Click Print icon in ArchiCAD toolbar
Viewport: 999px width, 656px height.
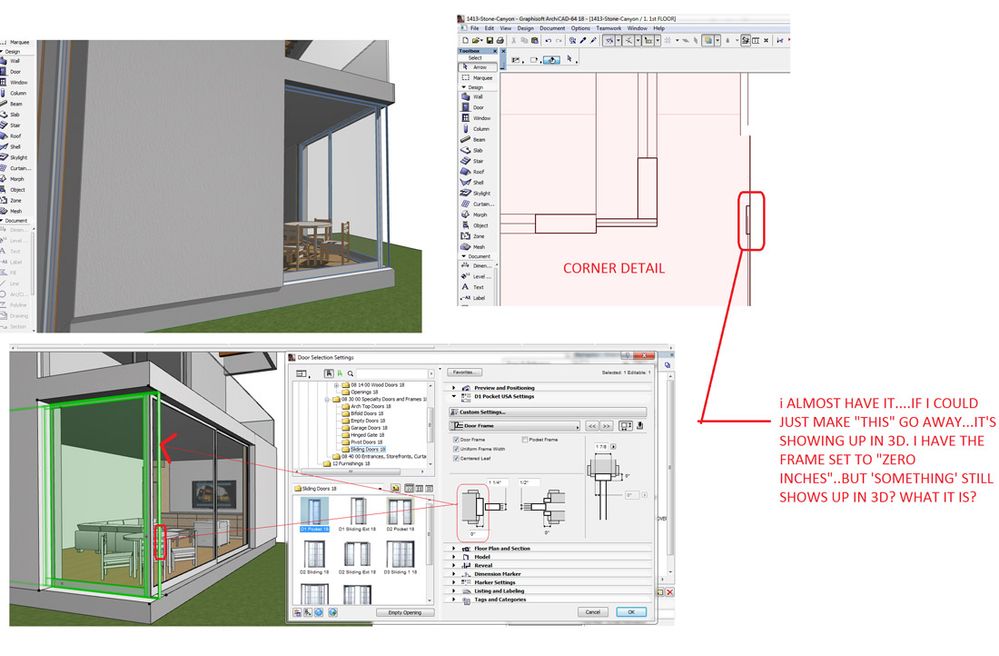[x=500, y=40]
